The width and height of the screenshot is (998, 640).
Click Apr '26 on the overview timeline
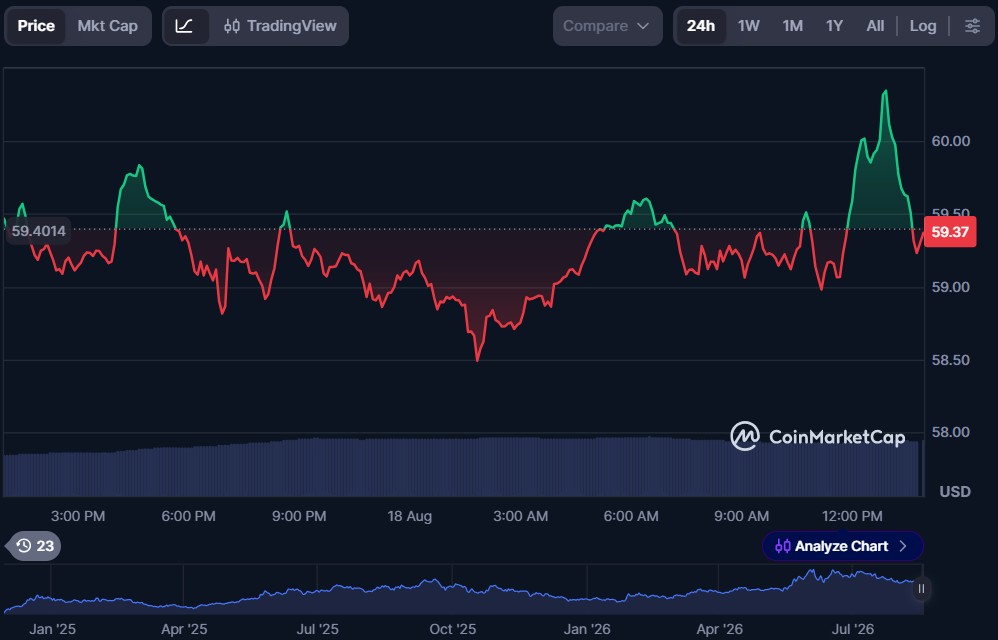coord(719,629)
